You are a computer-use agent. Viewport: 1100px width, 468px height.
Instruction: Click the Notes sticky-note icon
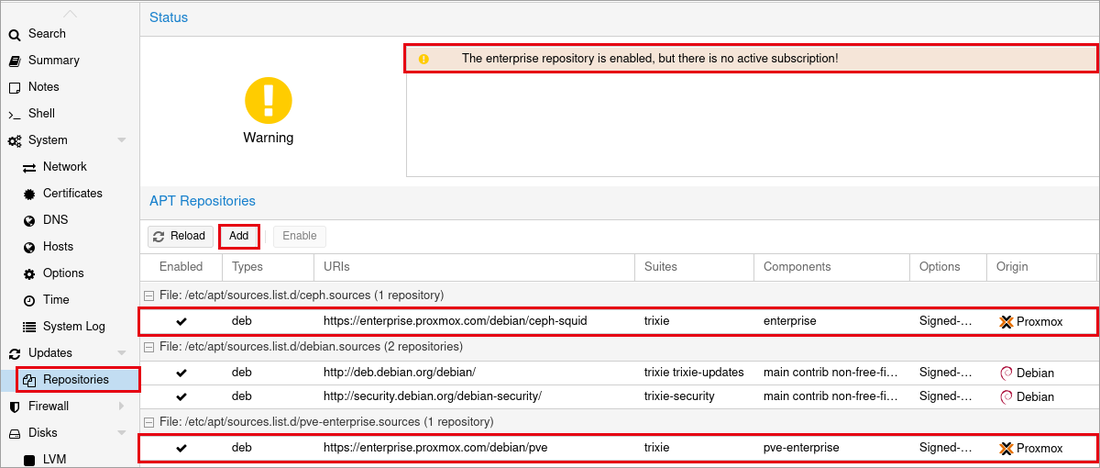click(x=14, y=88)
